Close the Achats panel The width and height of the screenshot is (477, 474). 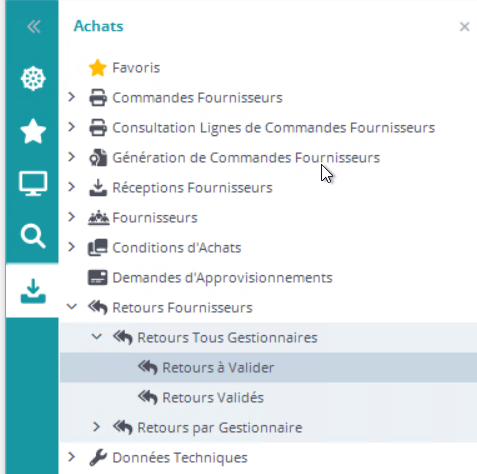click(464, 27)
